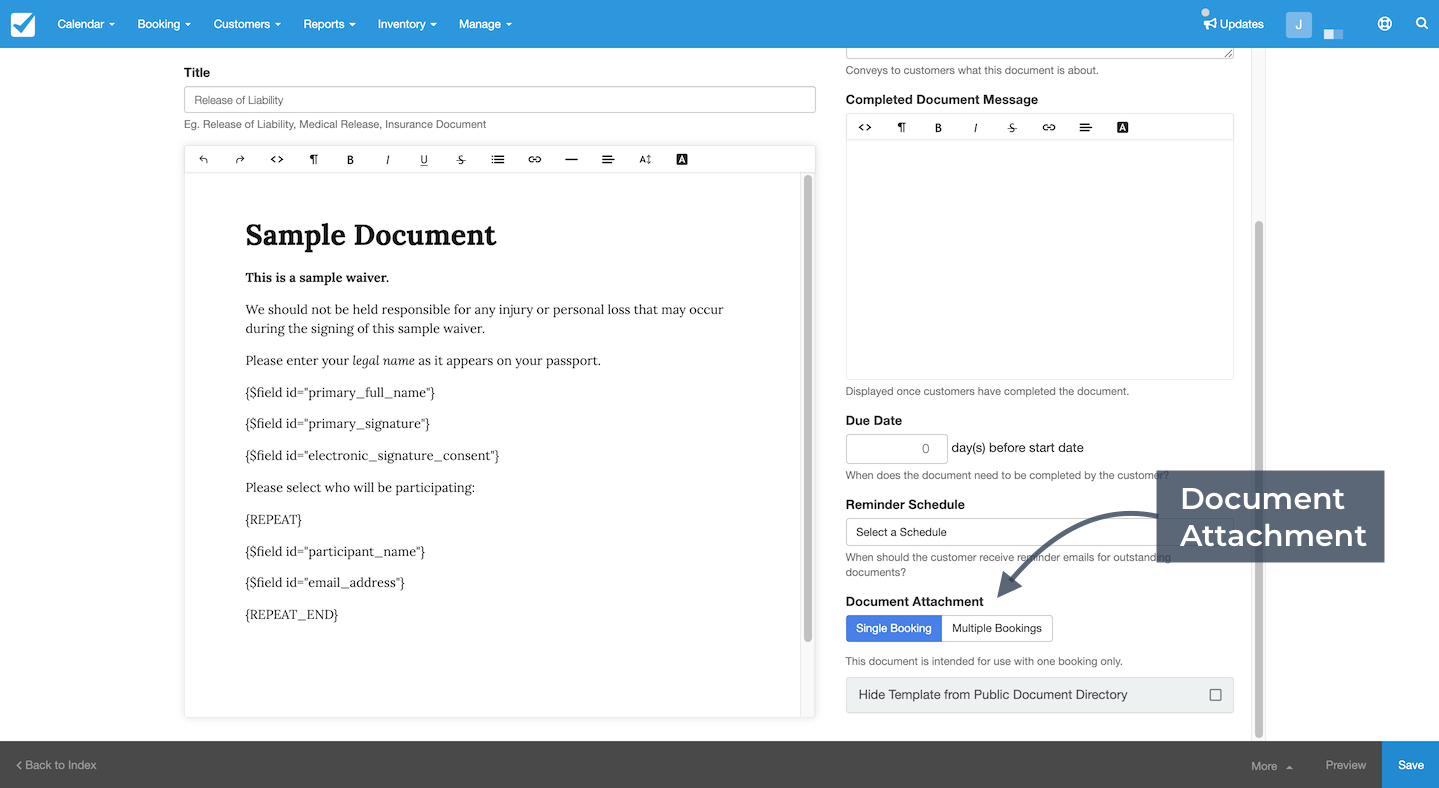Screen dimensions: 1439x788
Task: Click the document editor vertical scrollbar
Action: coord(808,408)
